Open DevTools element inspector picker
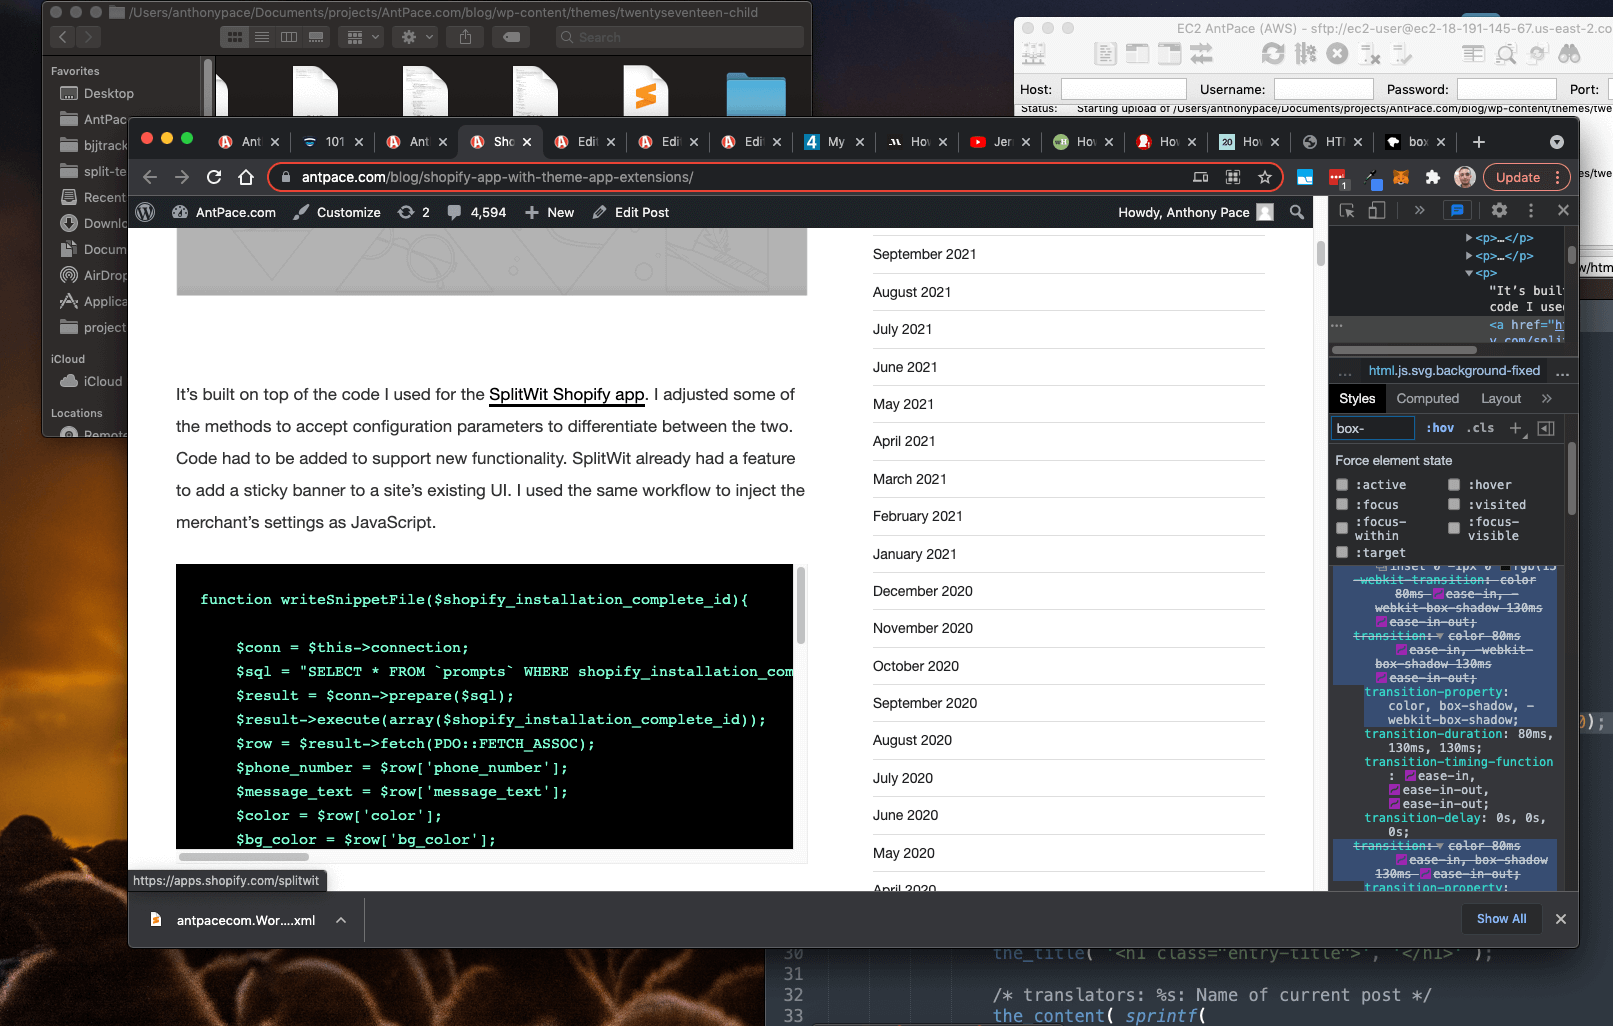The image size is (1613, 1026). [x=1347, y=210]
